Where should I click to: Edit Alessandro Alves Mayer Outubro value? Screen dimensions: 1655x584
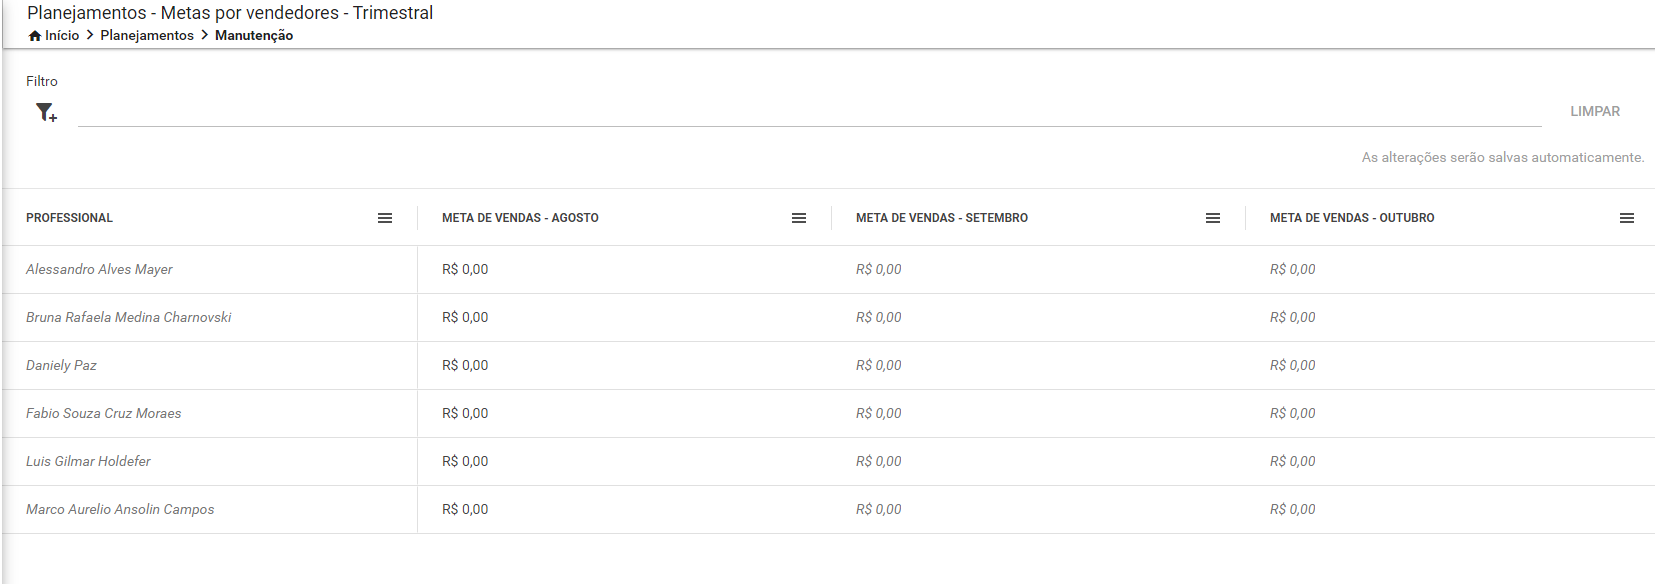click(1293, 270)
